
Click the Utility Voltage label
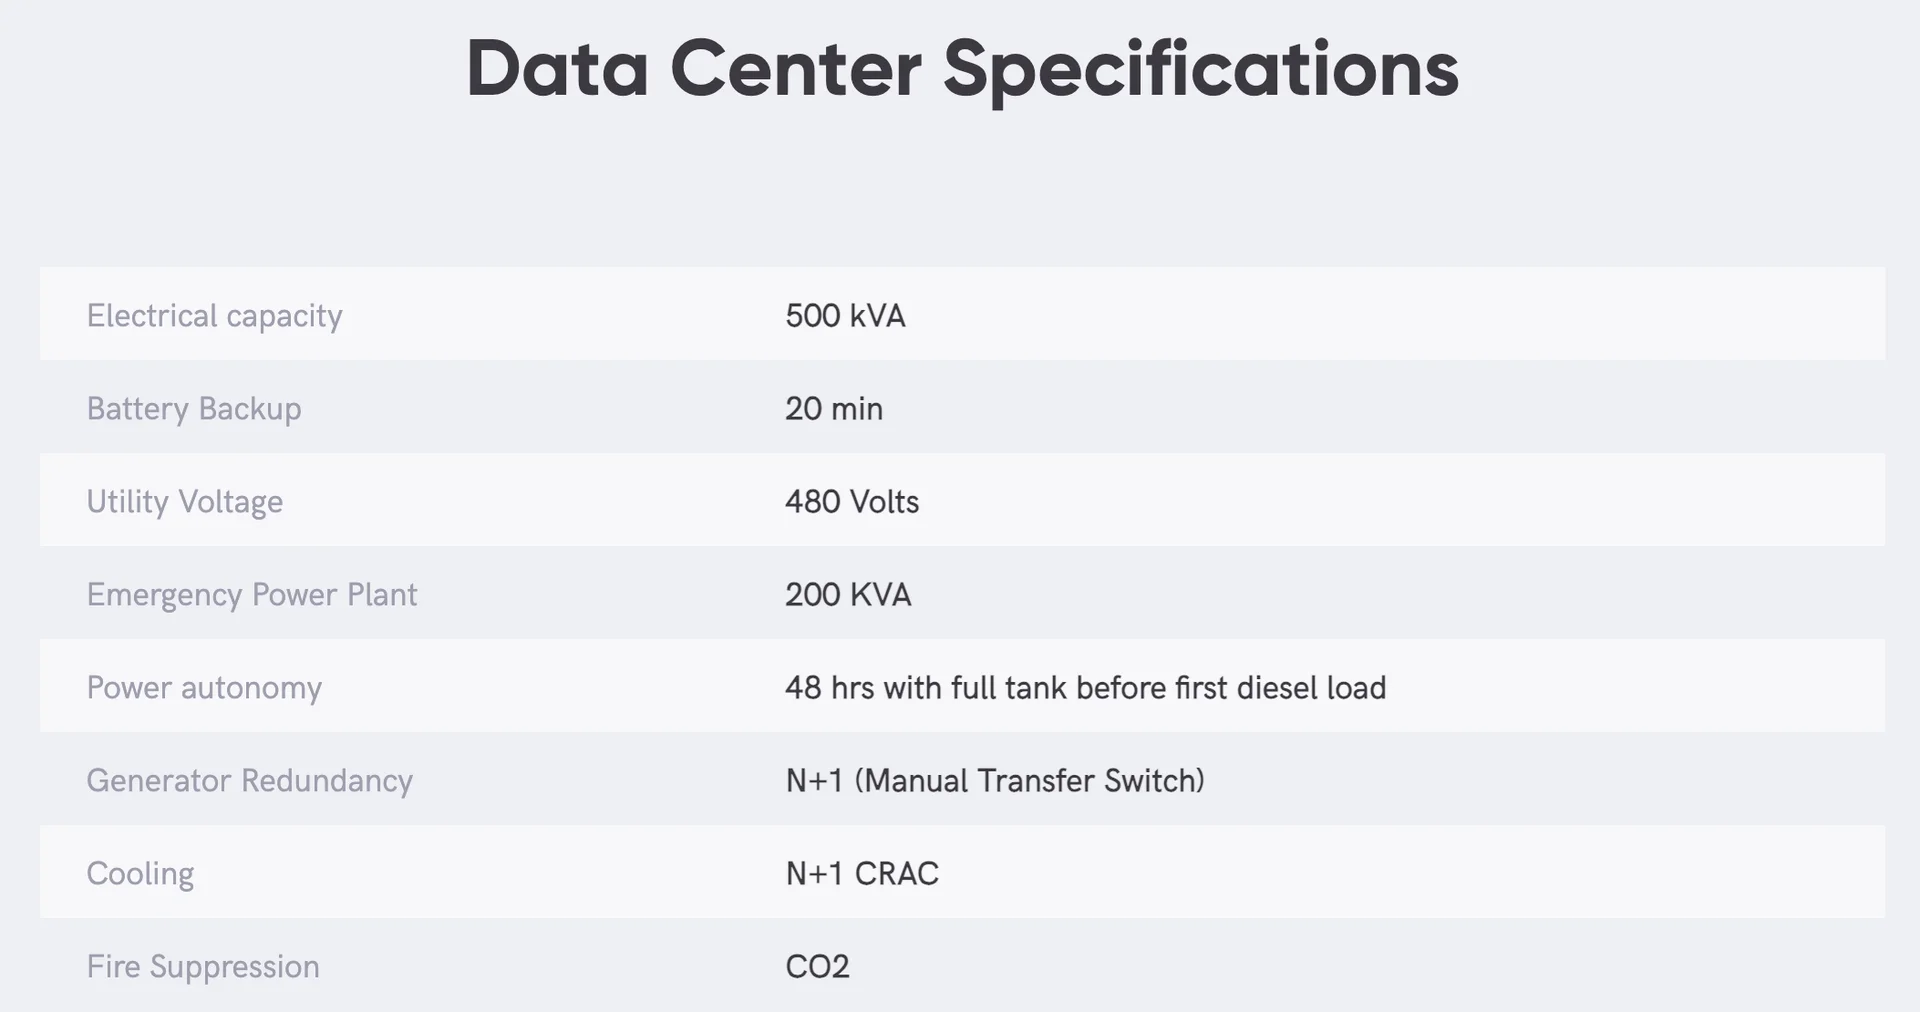point(185,501)
